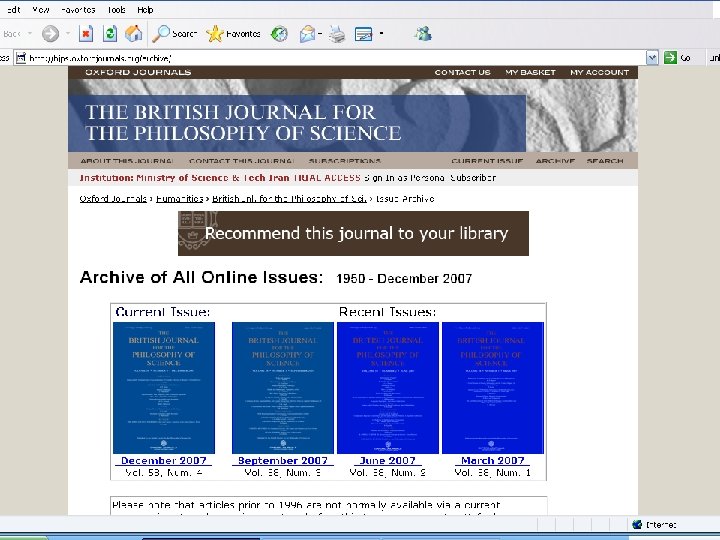Open the Messenger icon in the toolbar
Image resolution: width=720 pixels, height=540 pixels.
click(423, 34)
